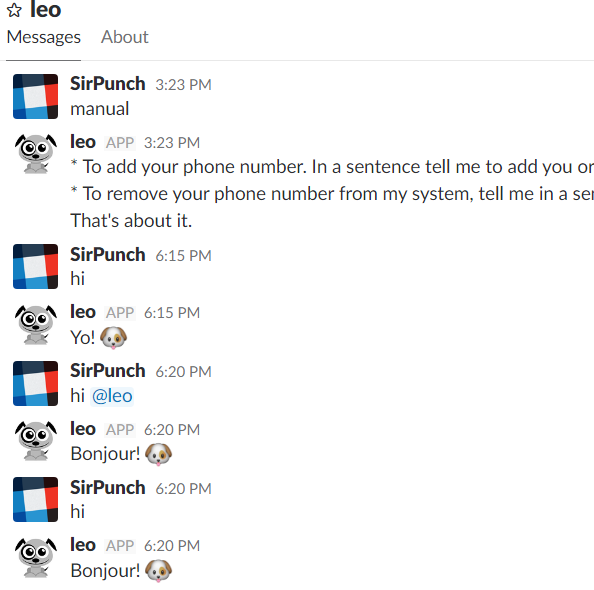
Task: Click the last "Bonjour!" dog emoji
Action: pos(158,571)
